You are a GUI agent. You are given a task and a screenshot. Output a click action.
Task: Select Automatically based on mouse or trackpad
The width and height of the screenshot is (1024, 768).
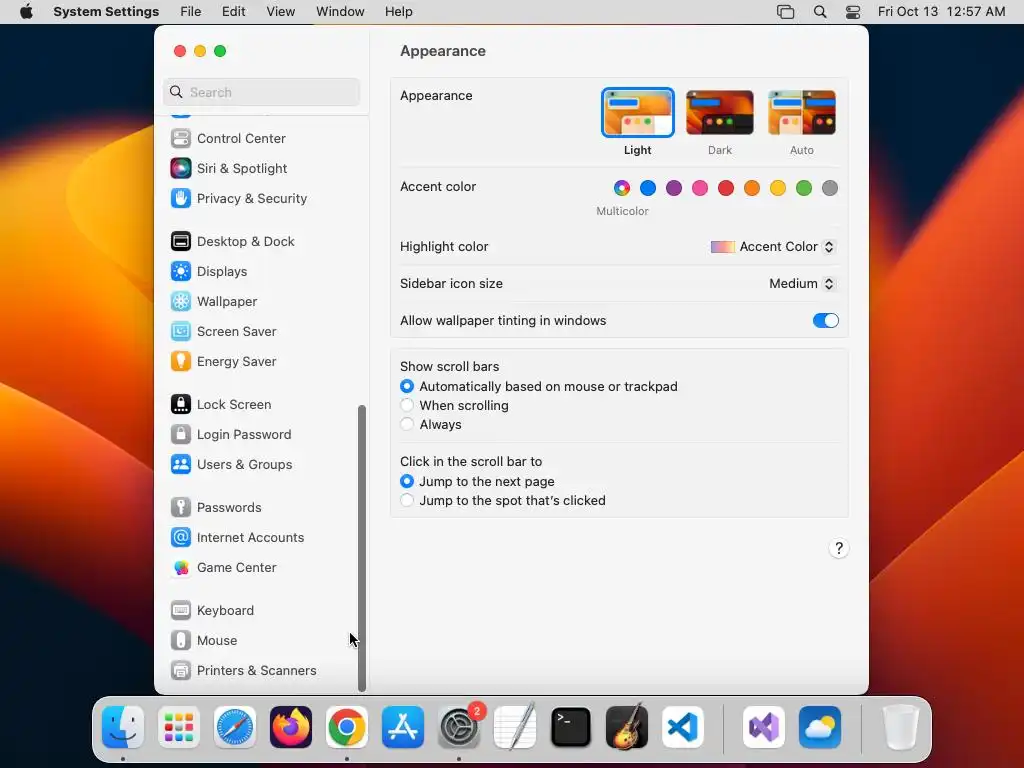point(407,387)
